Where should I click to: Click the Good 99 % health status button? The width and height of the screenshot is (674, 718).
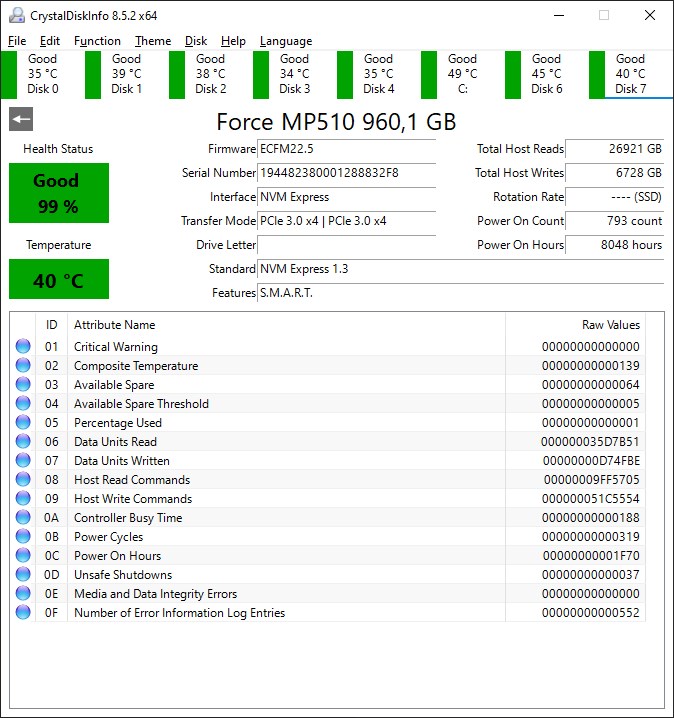point(59,193)
